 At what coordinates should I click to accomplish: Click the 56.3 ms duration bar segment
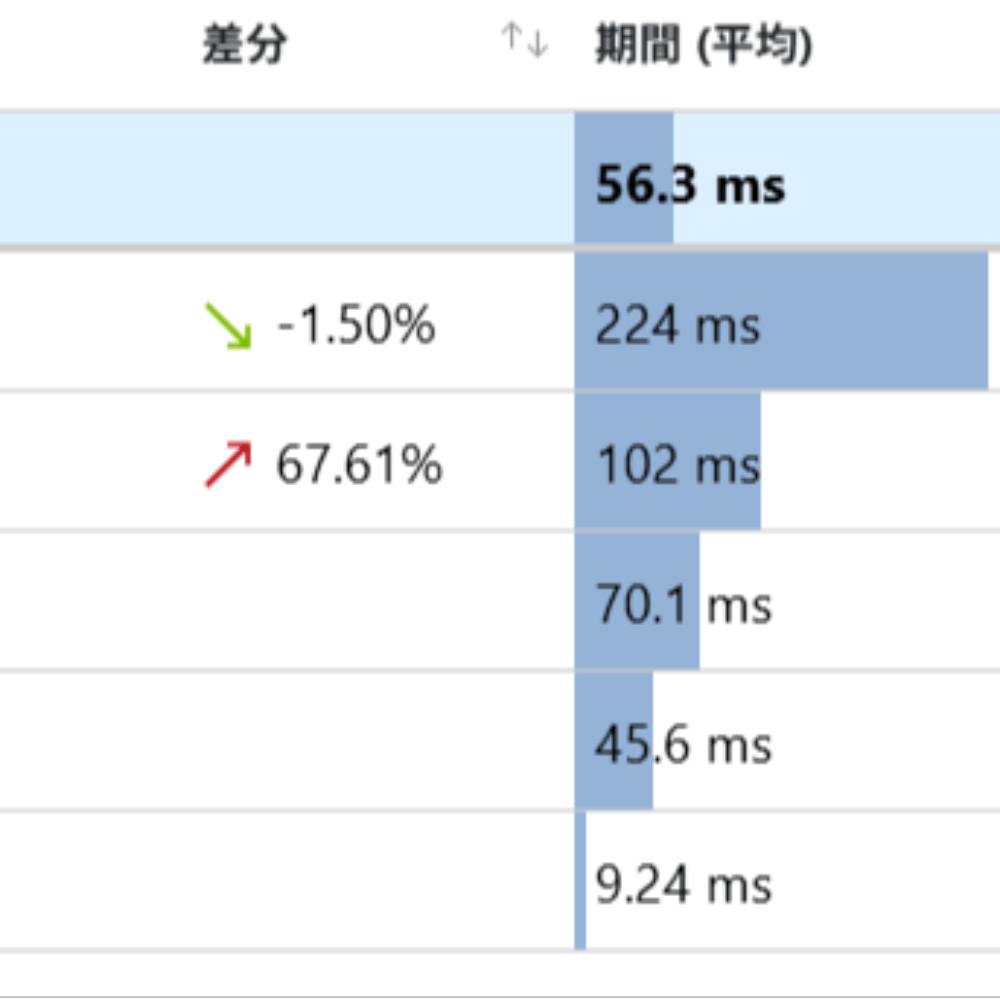click(625, 178)
